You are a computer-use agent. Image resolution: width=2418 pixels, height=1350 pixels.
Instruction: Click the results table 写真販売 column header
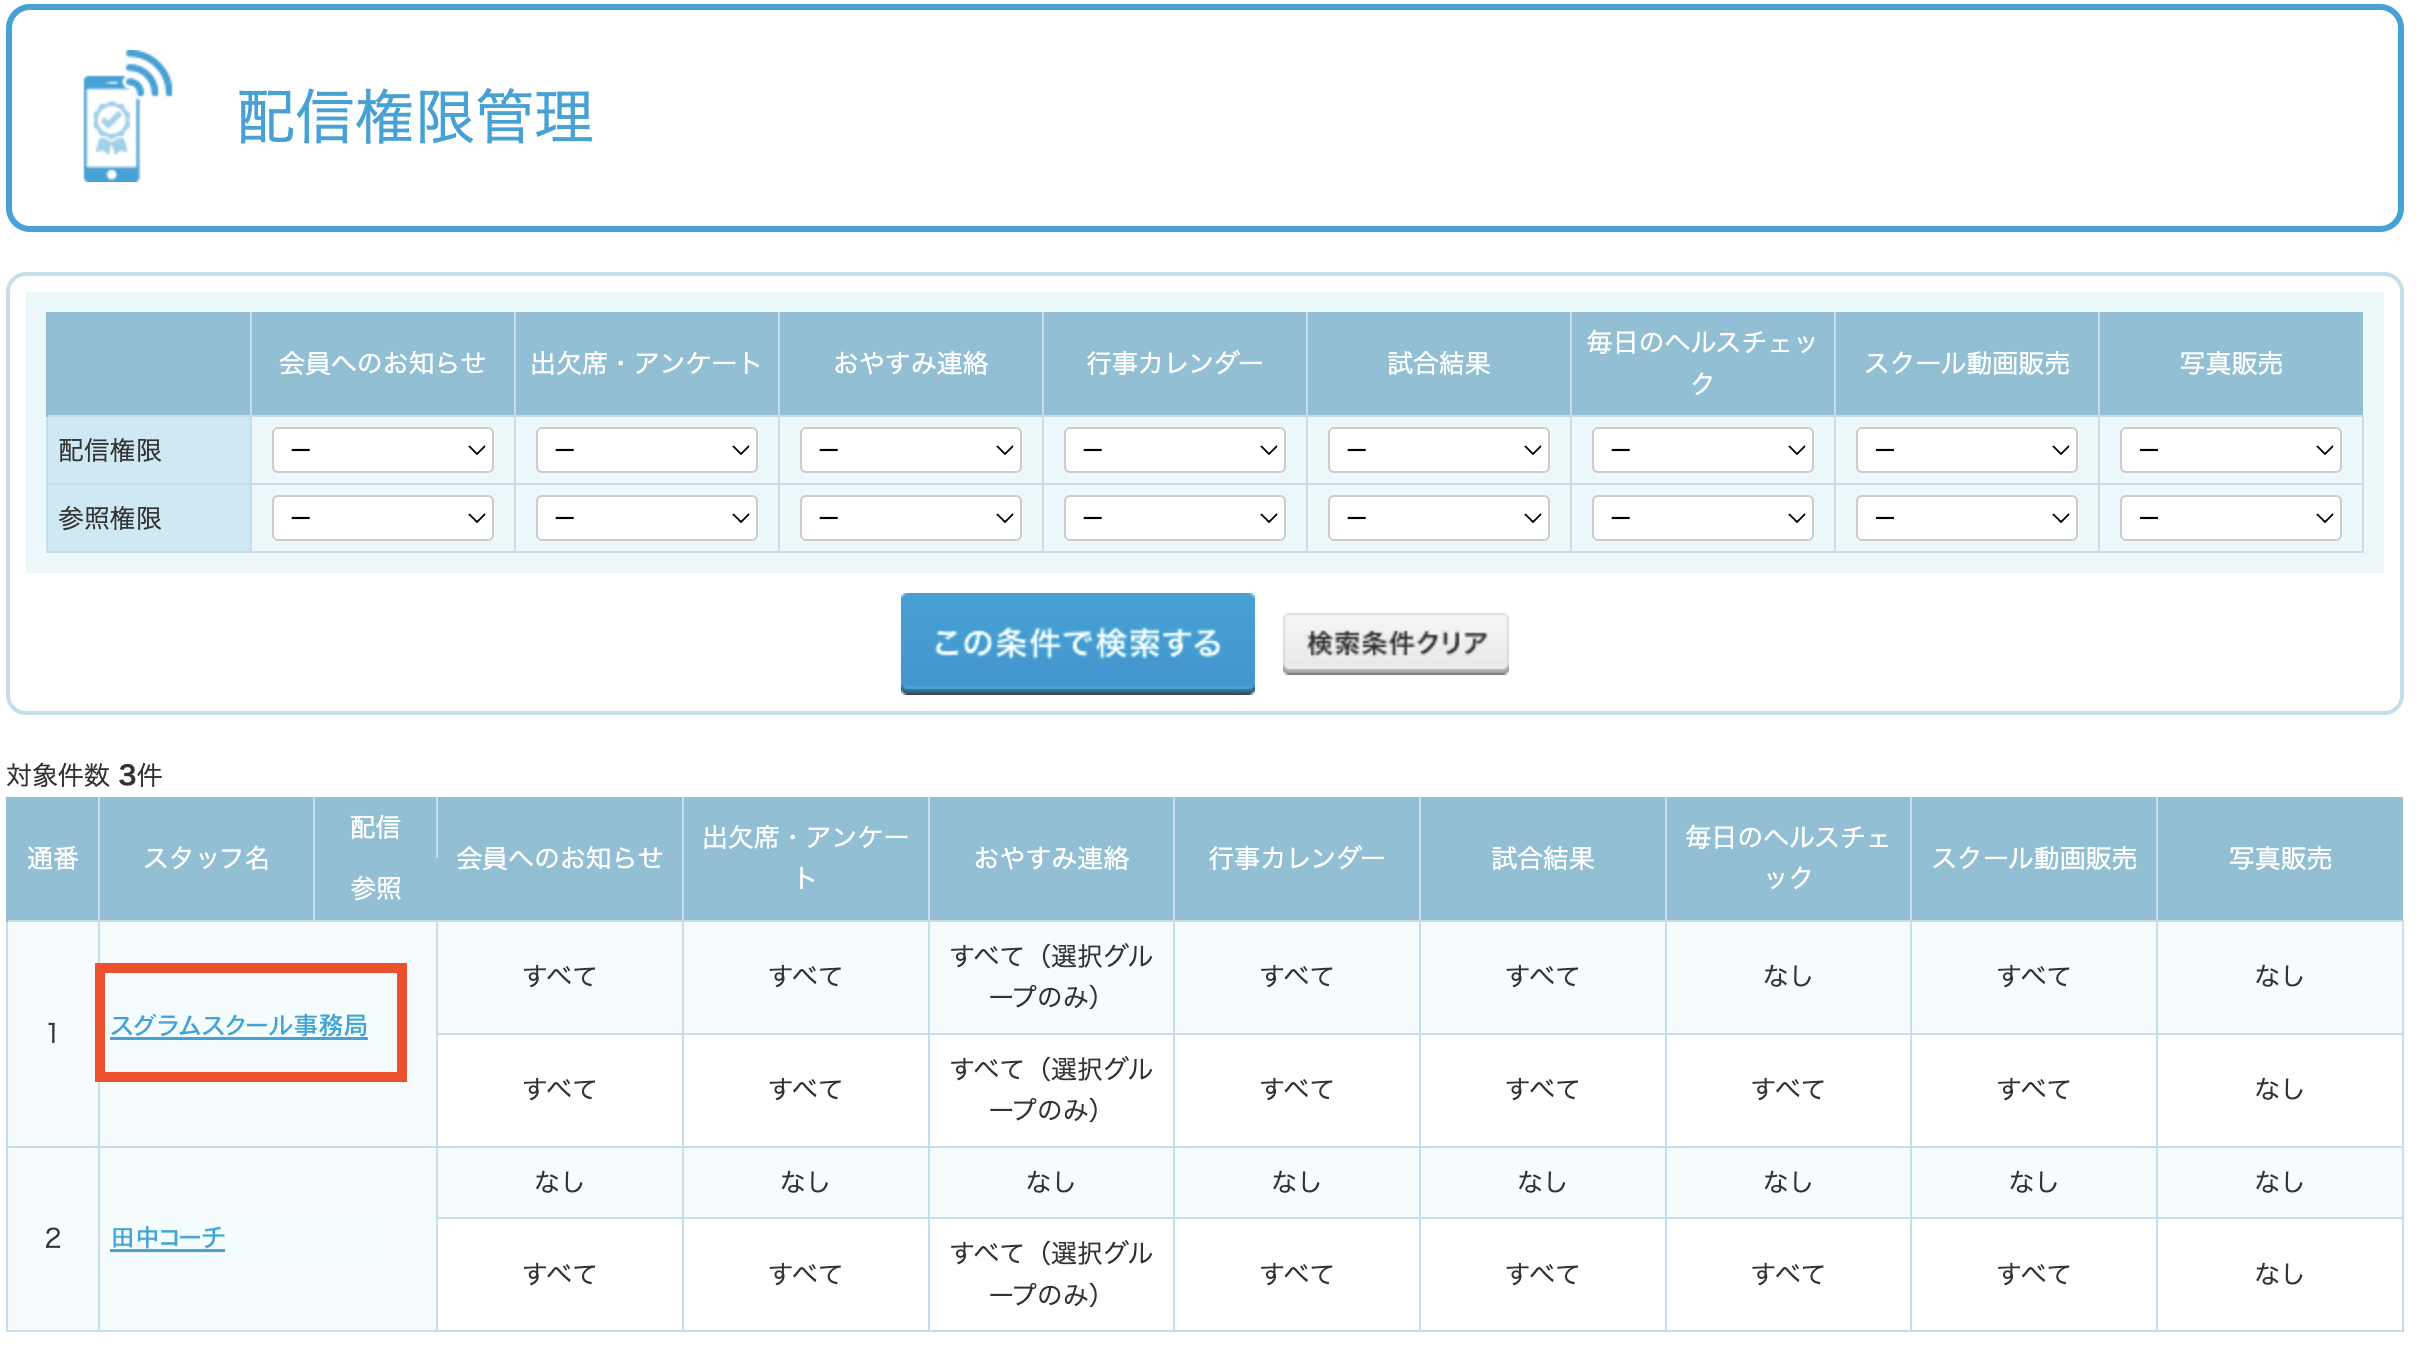[x=2280, y=858]
